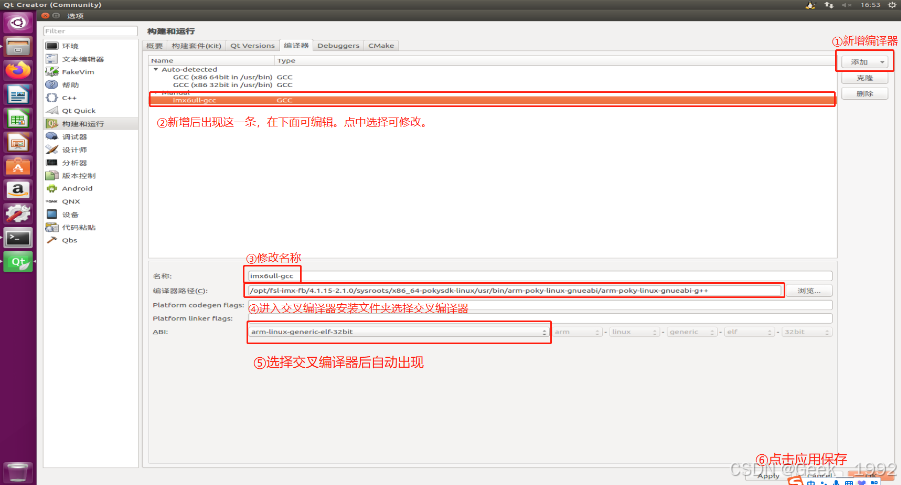The width and height of the screenshot is (901, 485).
Task: Open Ubuntu Dash search in launcher
Action: [18, 23]
